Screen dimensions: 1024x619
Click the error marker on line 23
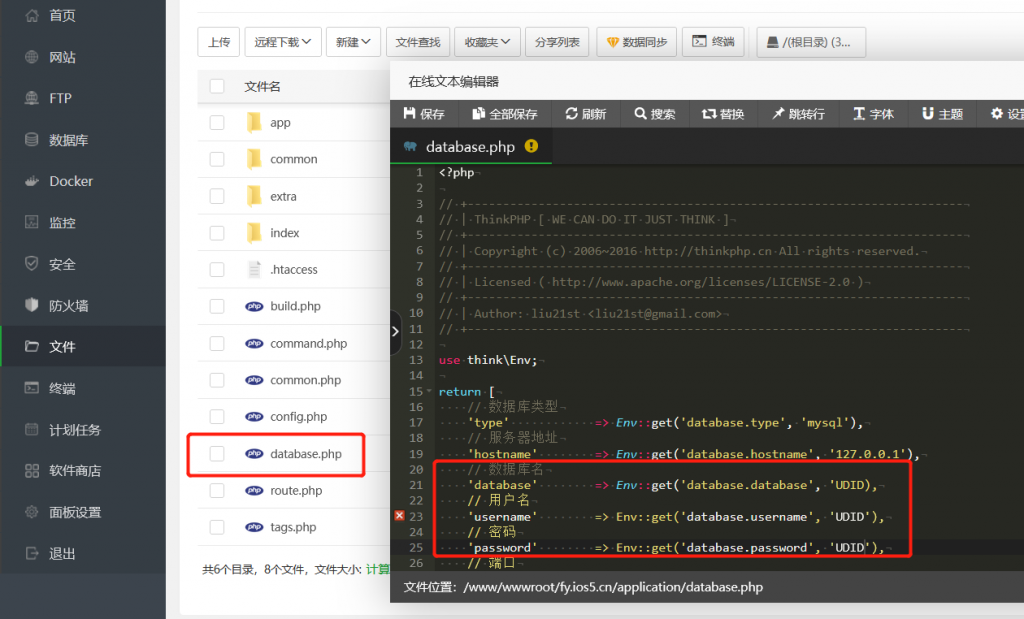pyautogui.click(x=400, y=516)
